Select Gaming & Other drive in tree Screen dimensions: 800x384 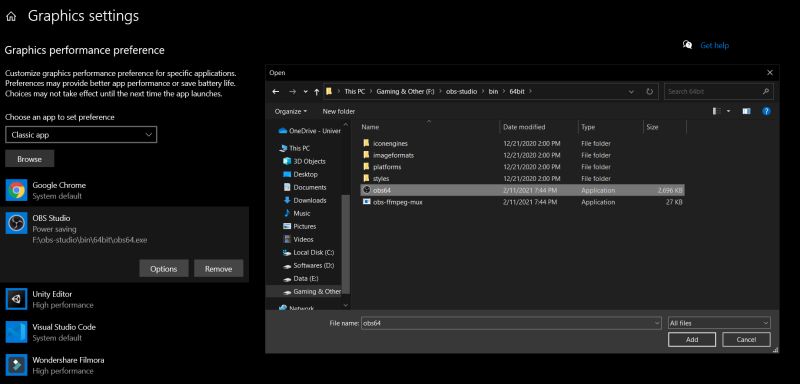[312, 292]
